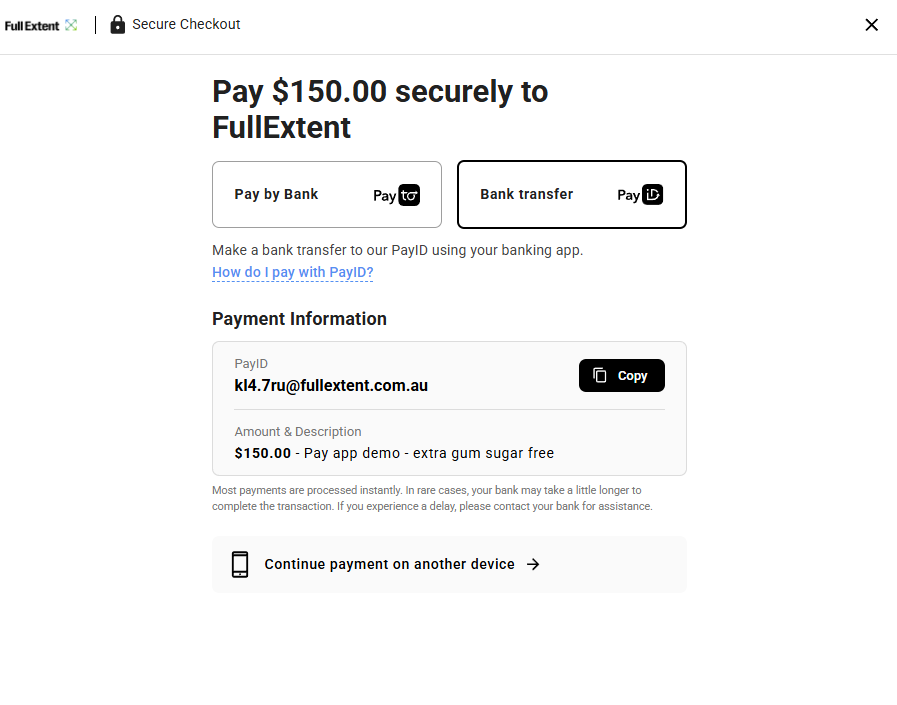
Task: Copy the PayID email address
Action: (x=622, y=375)
